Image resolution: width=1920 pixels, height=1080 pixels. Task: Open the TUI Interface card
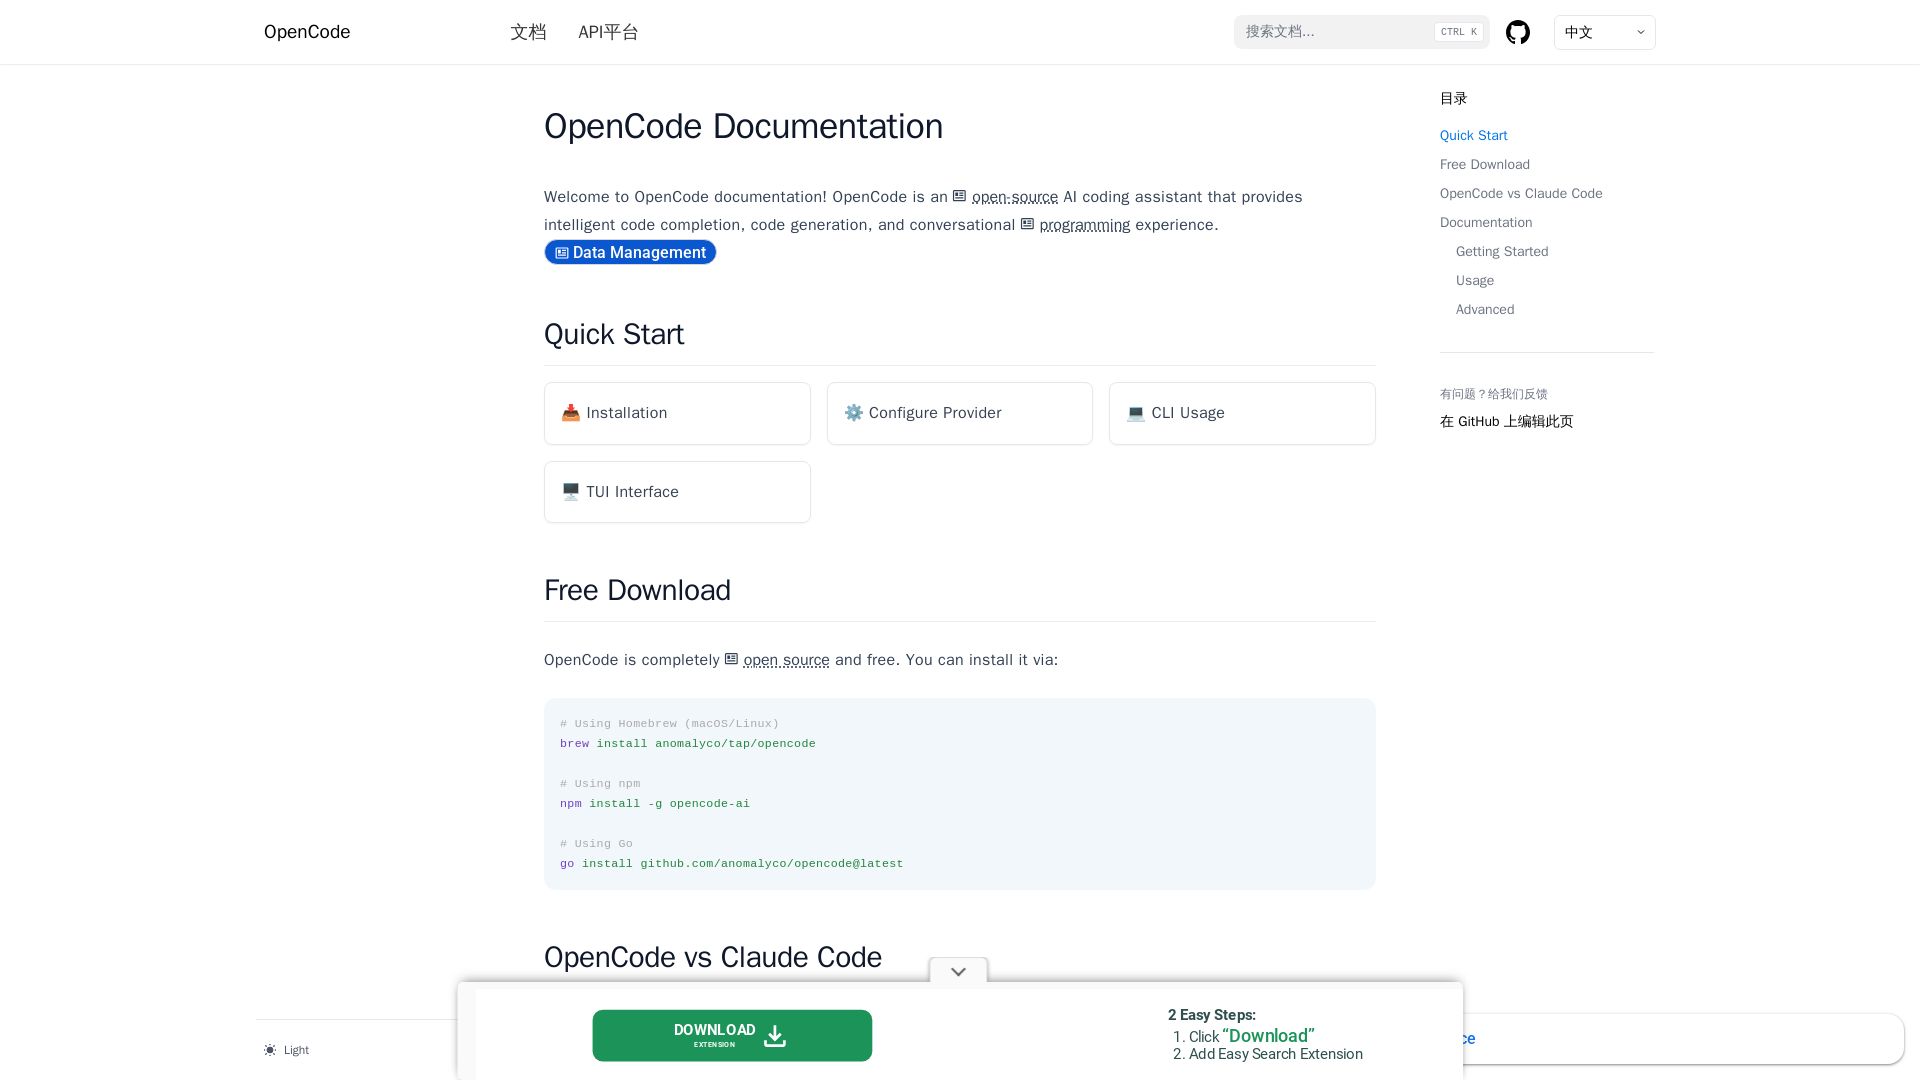tap(677, 492)
